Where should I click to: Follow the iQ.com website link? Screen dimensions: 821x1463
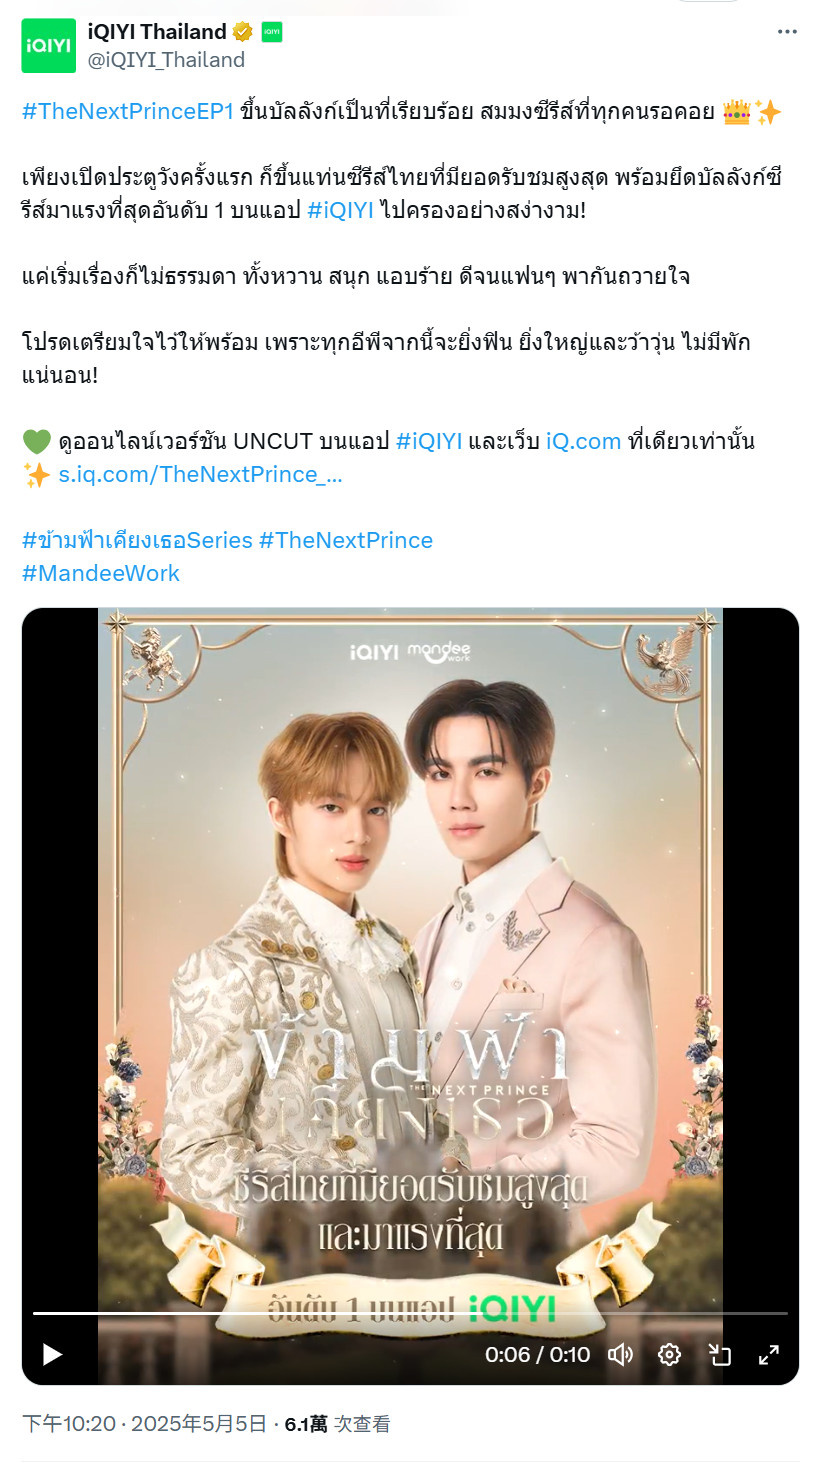584,441
